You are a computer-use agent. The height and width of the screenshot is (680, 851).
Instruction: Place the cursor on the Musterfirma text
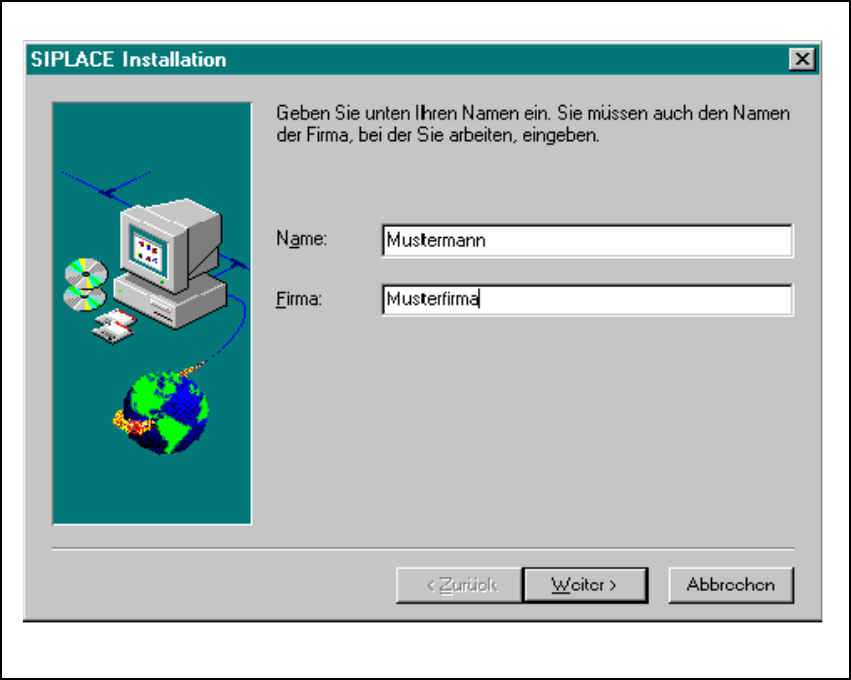(x=432, y=299)
